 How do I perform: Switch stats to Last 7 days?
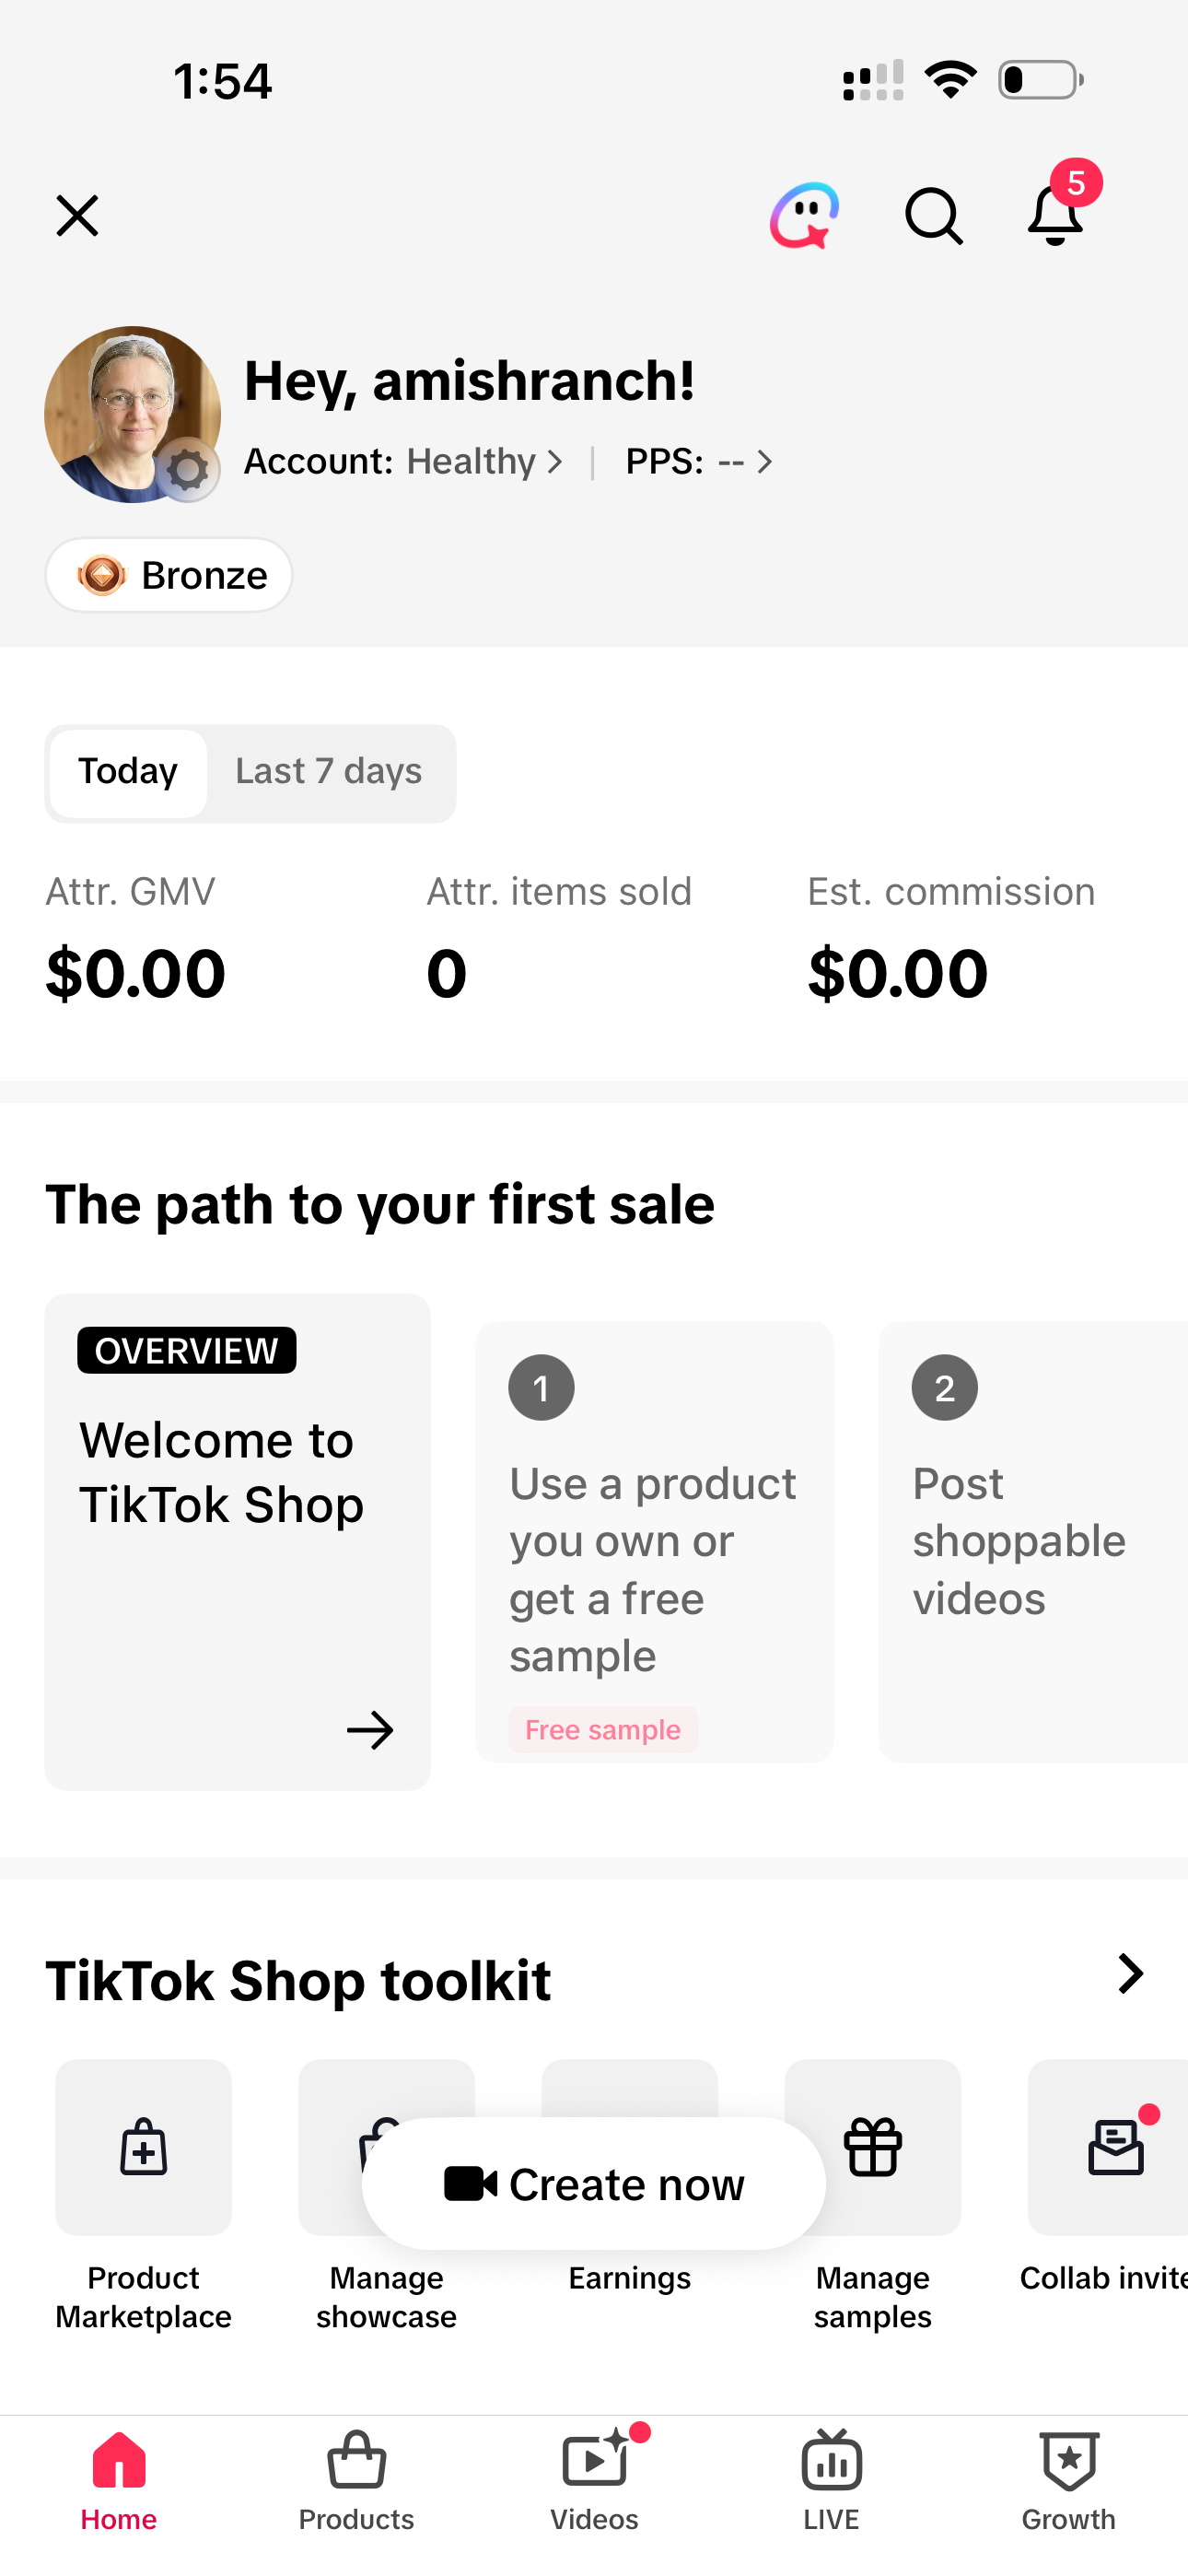pos(328,772)
